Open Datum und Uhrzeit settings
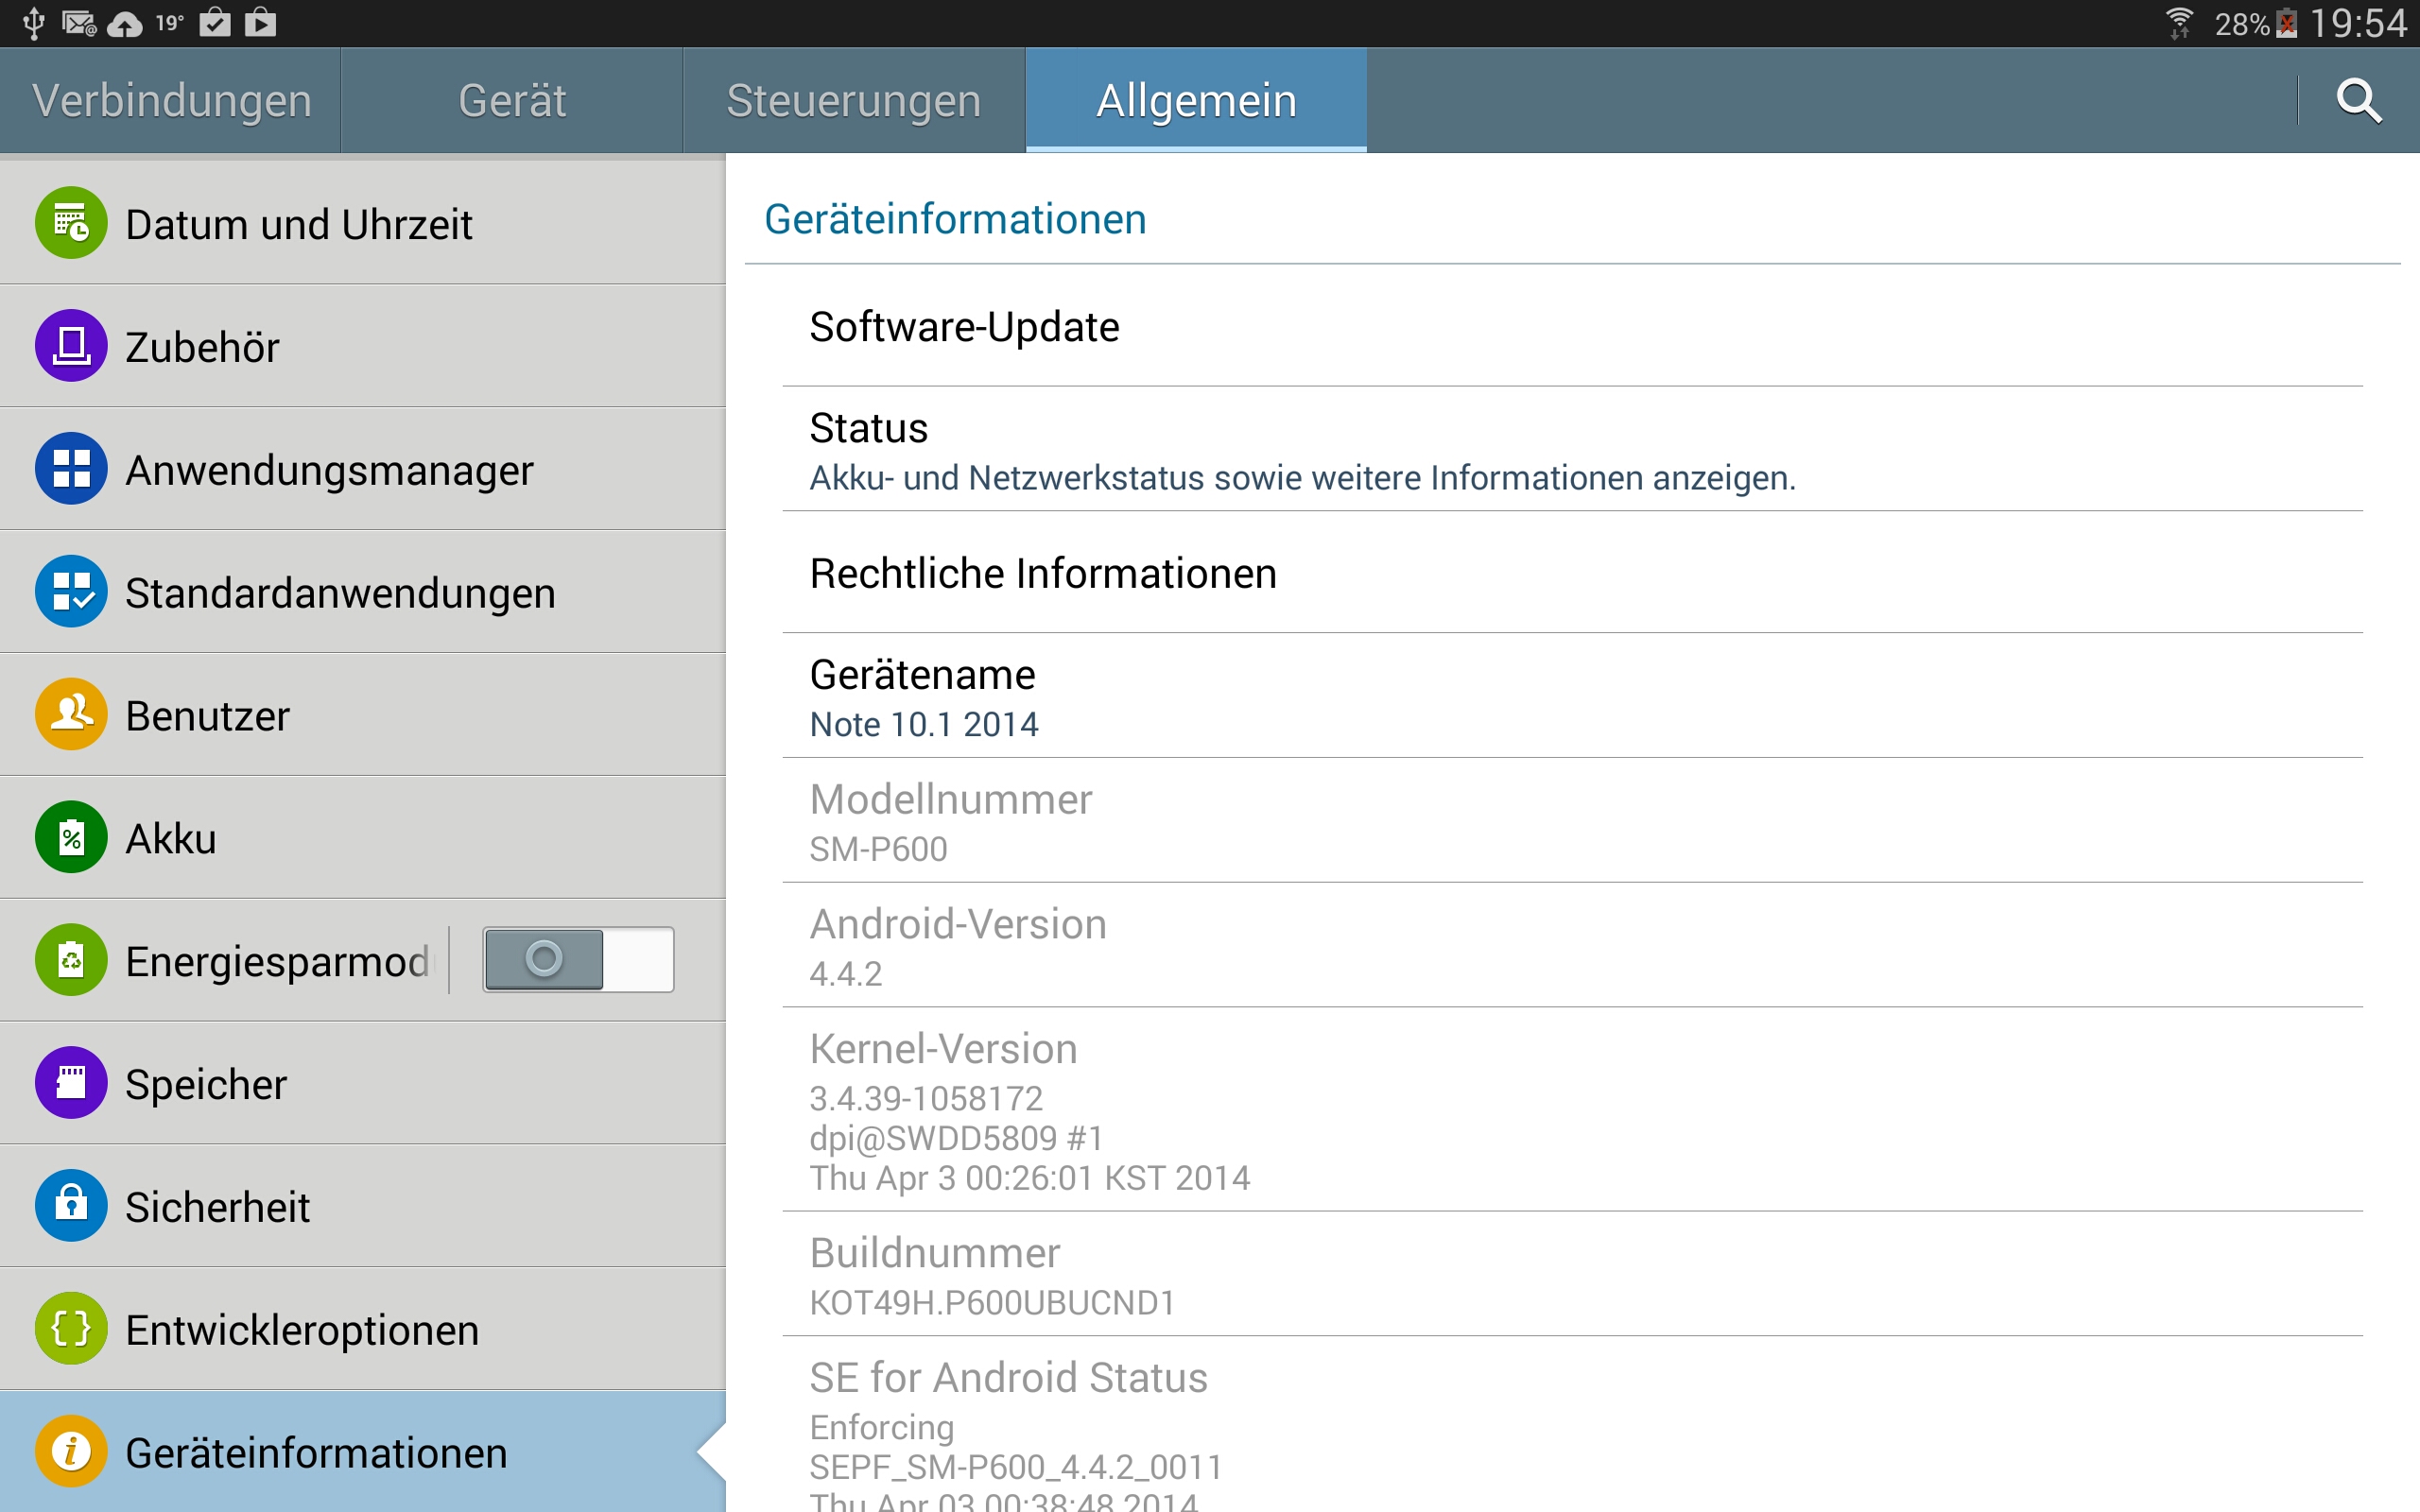The width and height of the screenshot is (2420, 1512). tap(362, 223)
